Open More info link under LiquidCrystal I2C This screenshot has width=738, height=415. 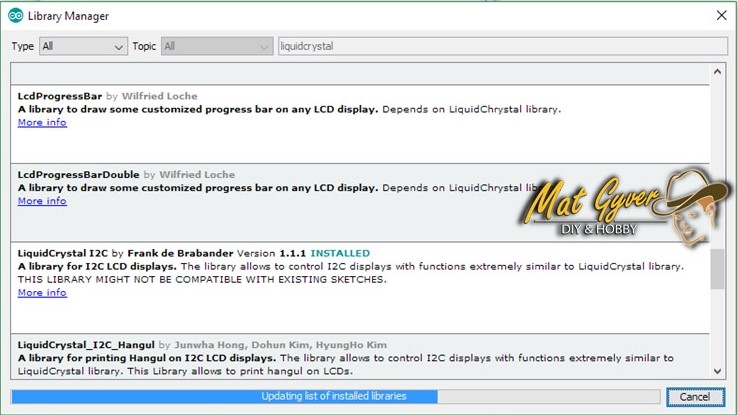(x=42, y=293)
